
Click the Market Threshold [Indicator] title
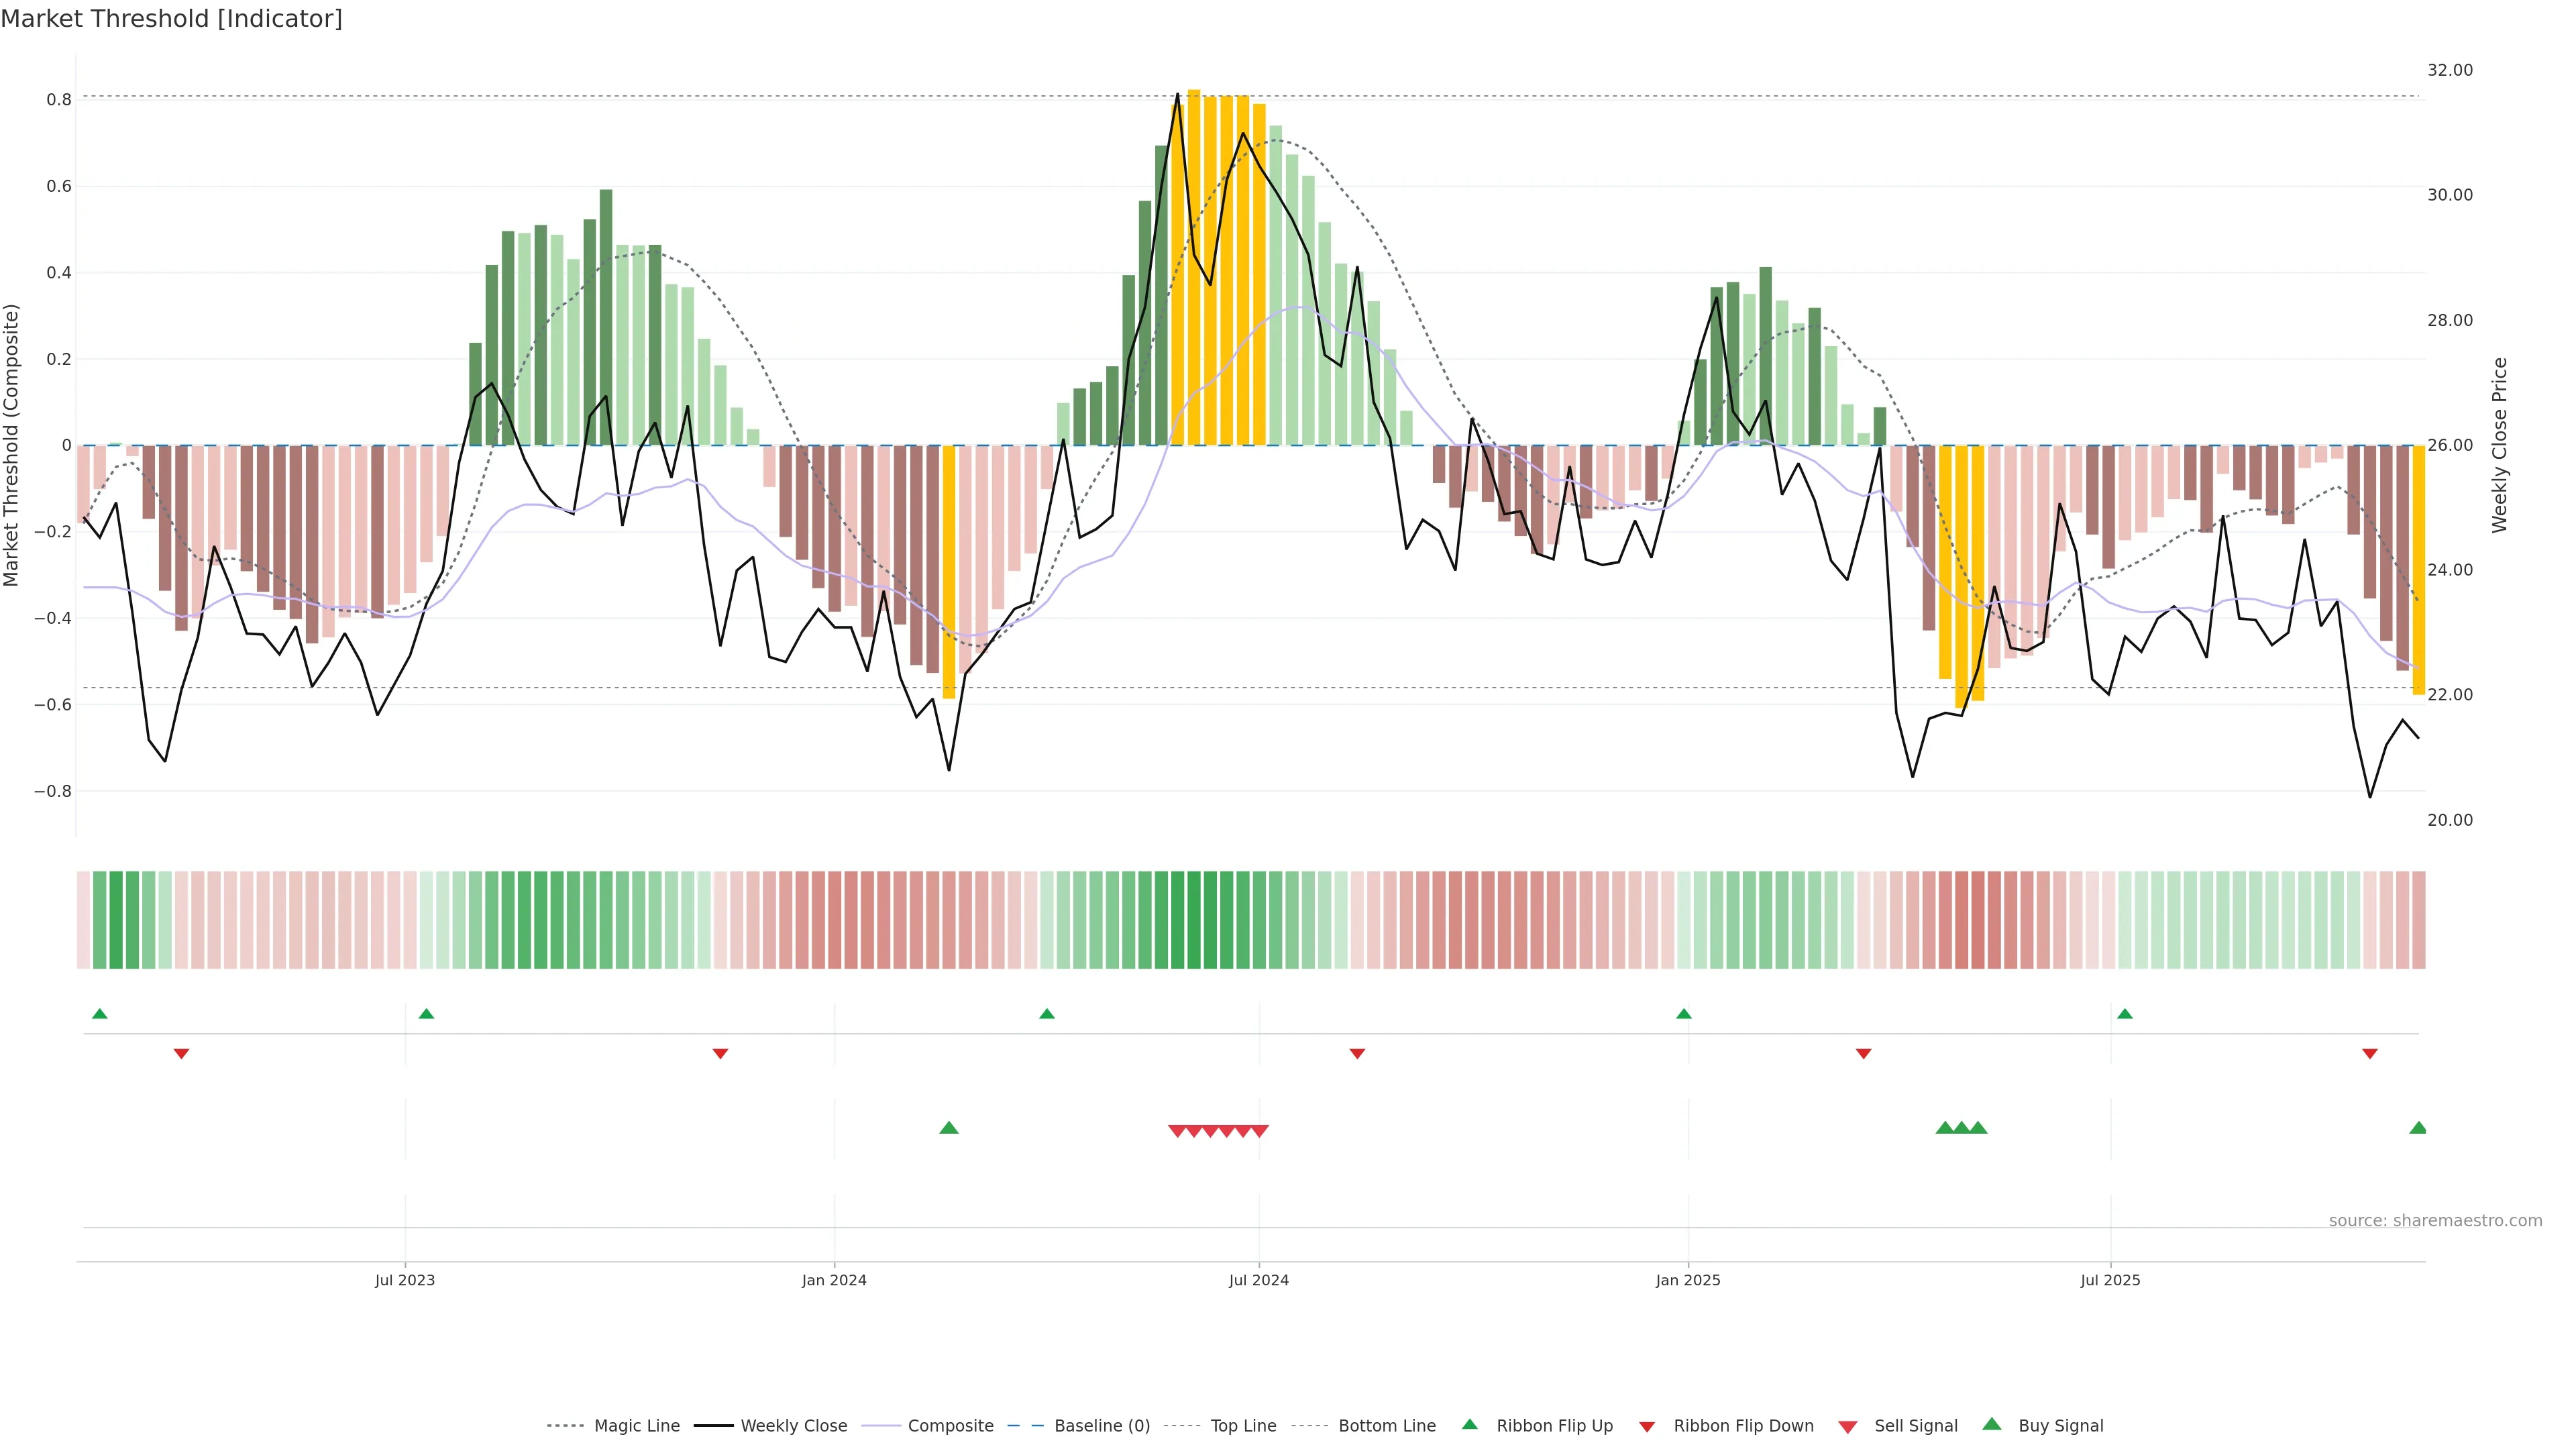tap(171, 19)
